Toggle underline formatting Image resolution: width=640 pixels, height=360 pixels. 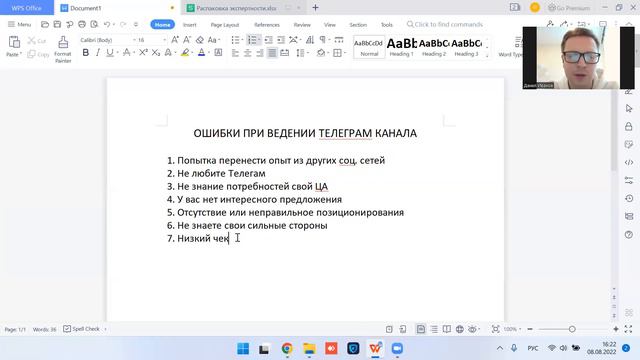coord(109,53)
